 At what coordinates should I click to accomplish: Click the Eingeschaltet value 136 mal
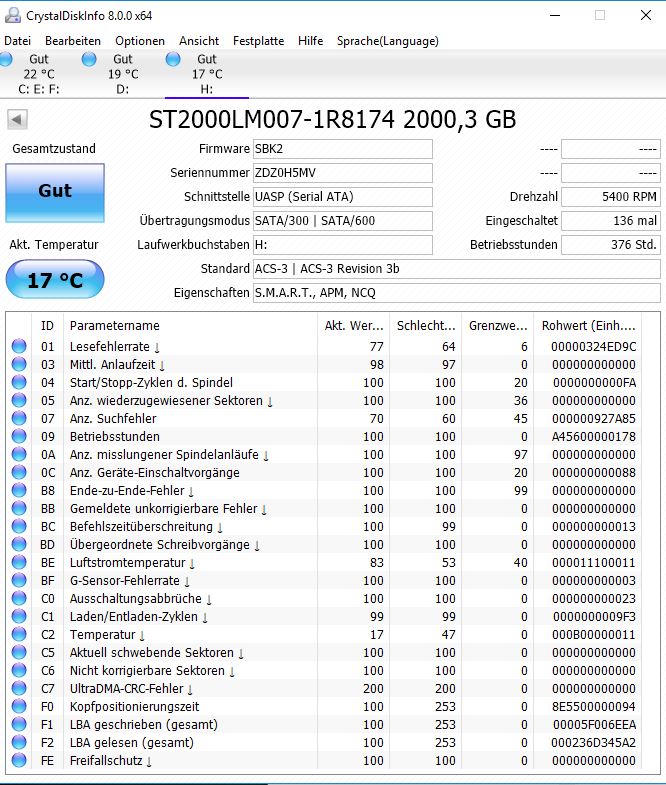tap(611, 221)
